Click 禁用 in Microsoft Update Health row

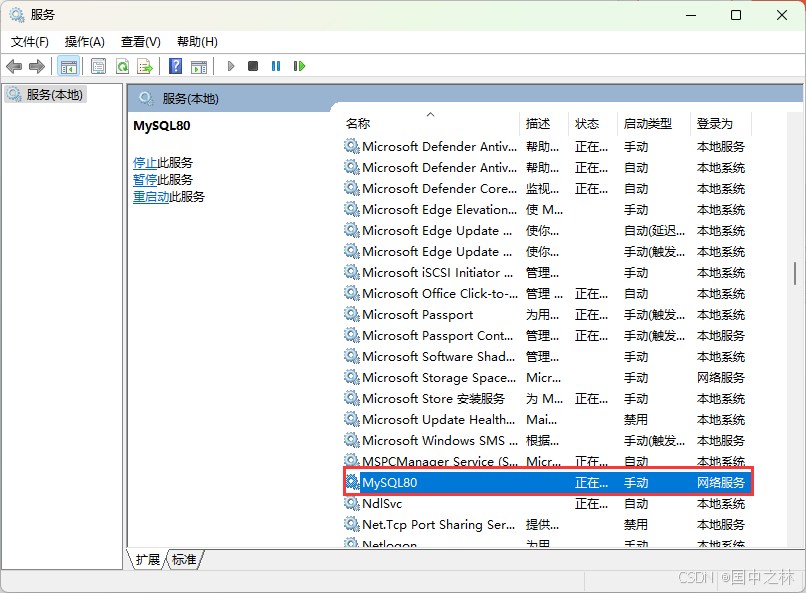click(636, 419)
